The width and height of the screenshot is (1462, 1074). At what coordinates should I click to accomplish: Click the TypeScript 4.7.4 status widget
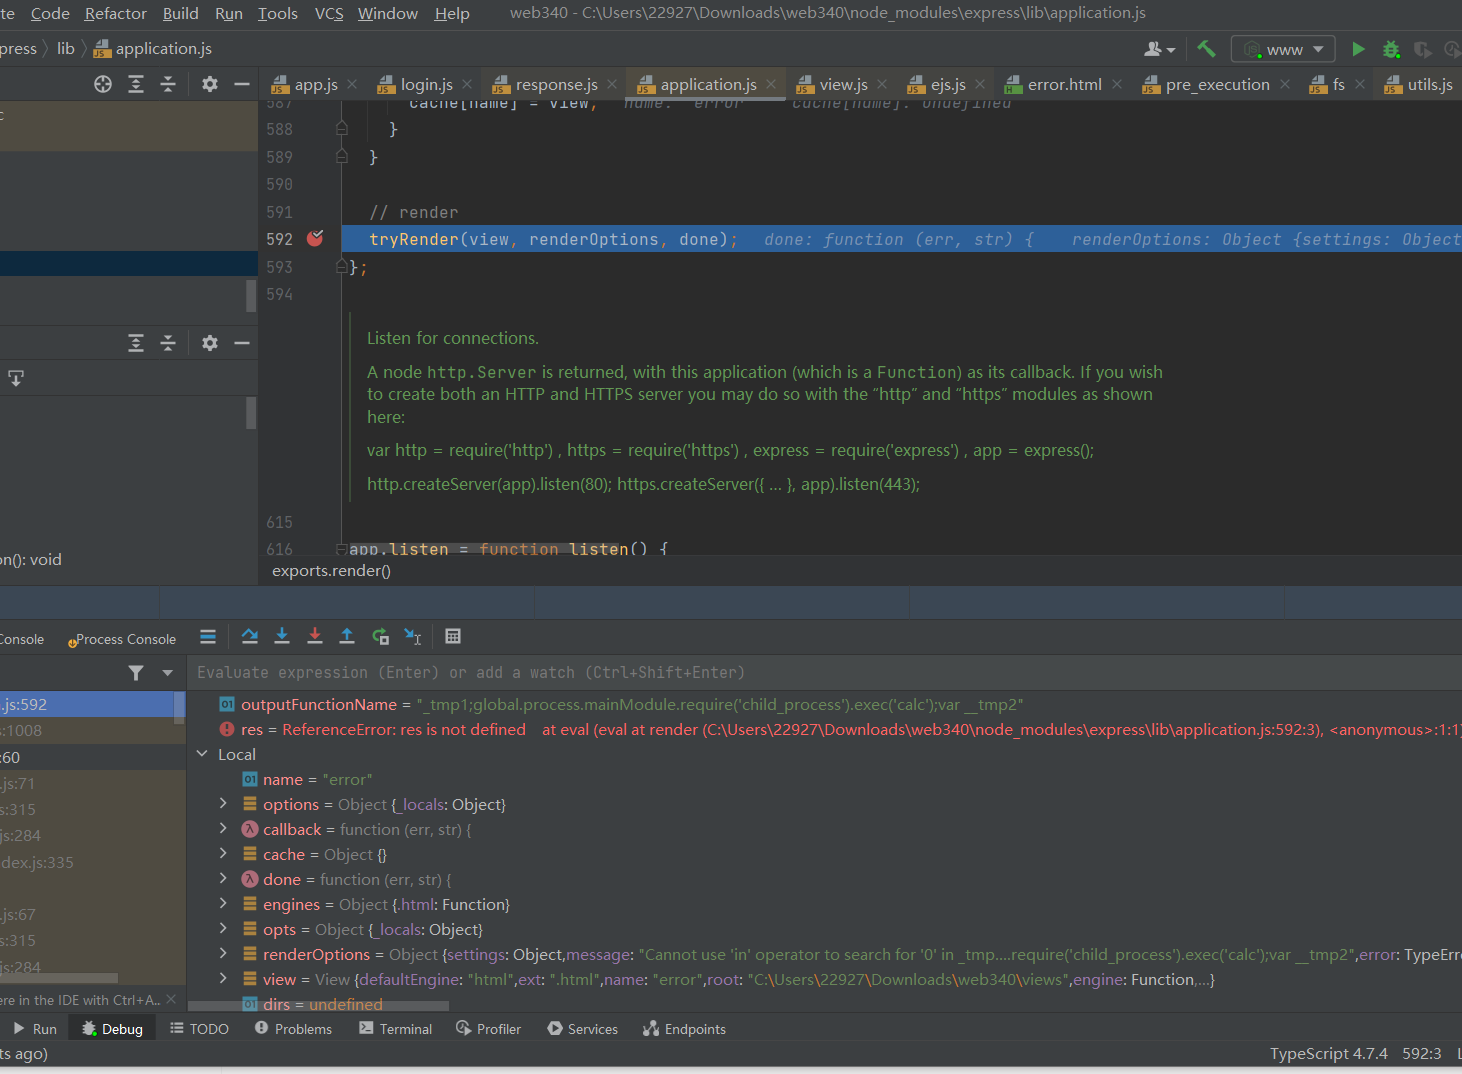click(1328, 1053)
